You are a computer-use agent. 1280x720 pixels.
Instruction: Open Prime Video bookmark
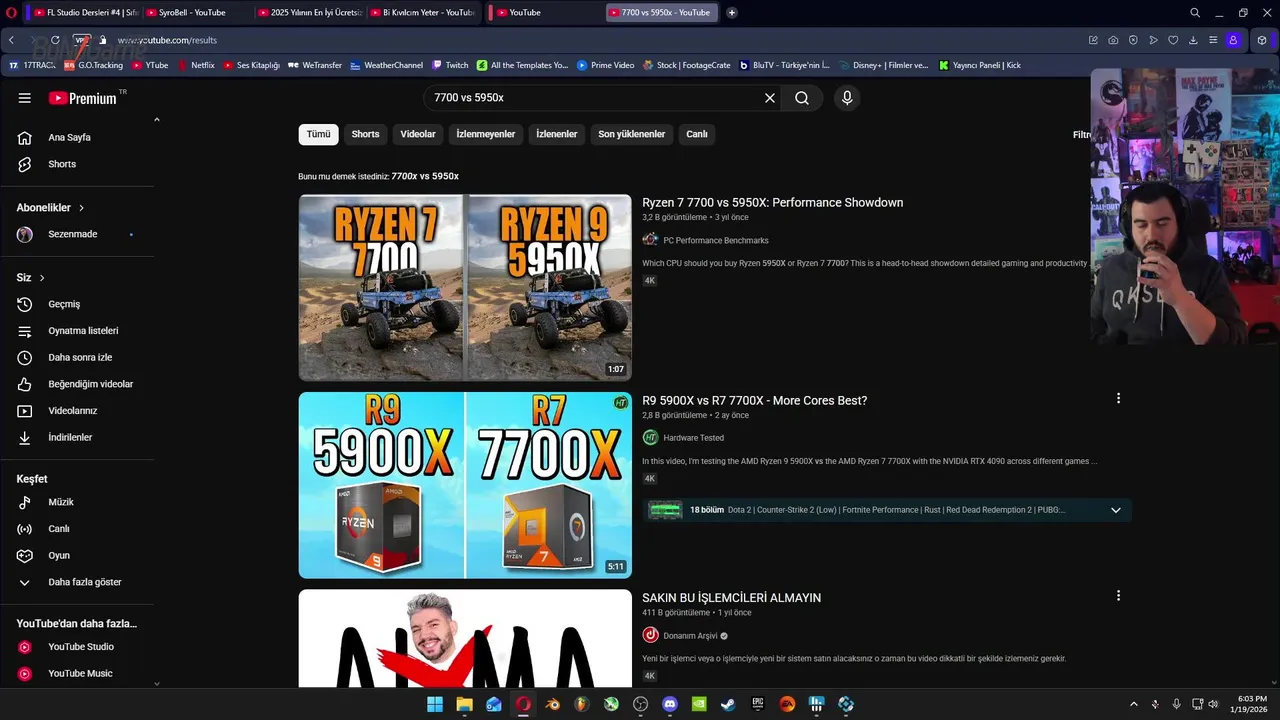pyautogui.click(x=606, y=65)
